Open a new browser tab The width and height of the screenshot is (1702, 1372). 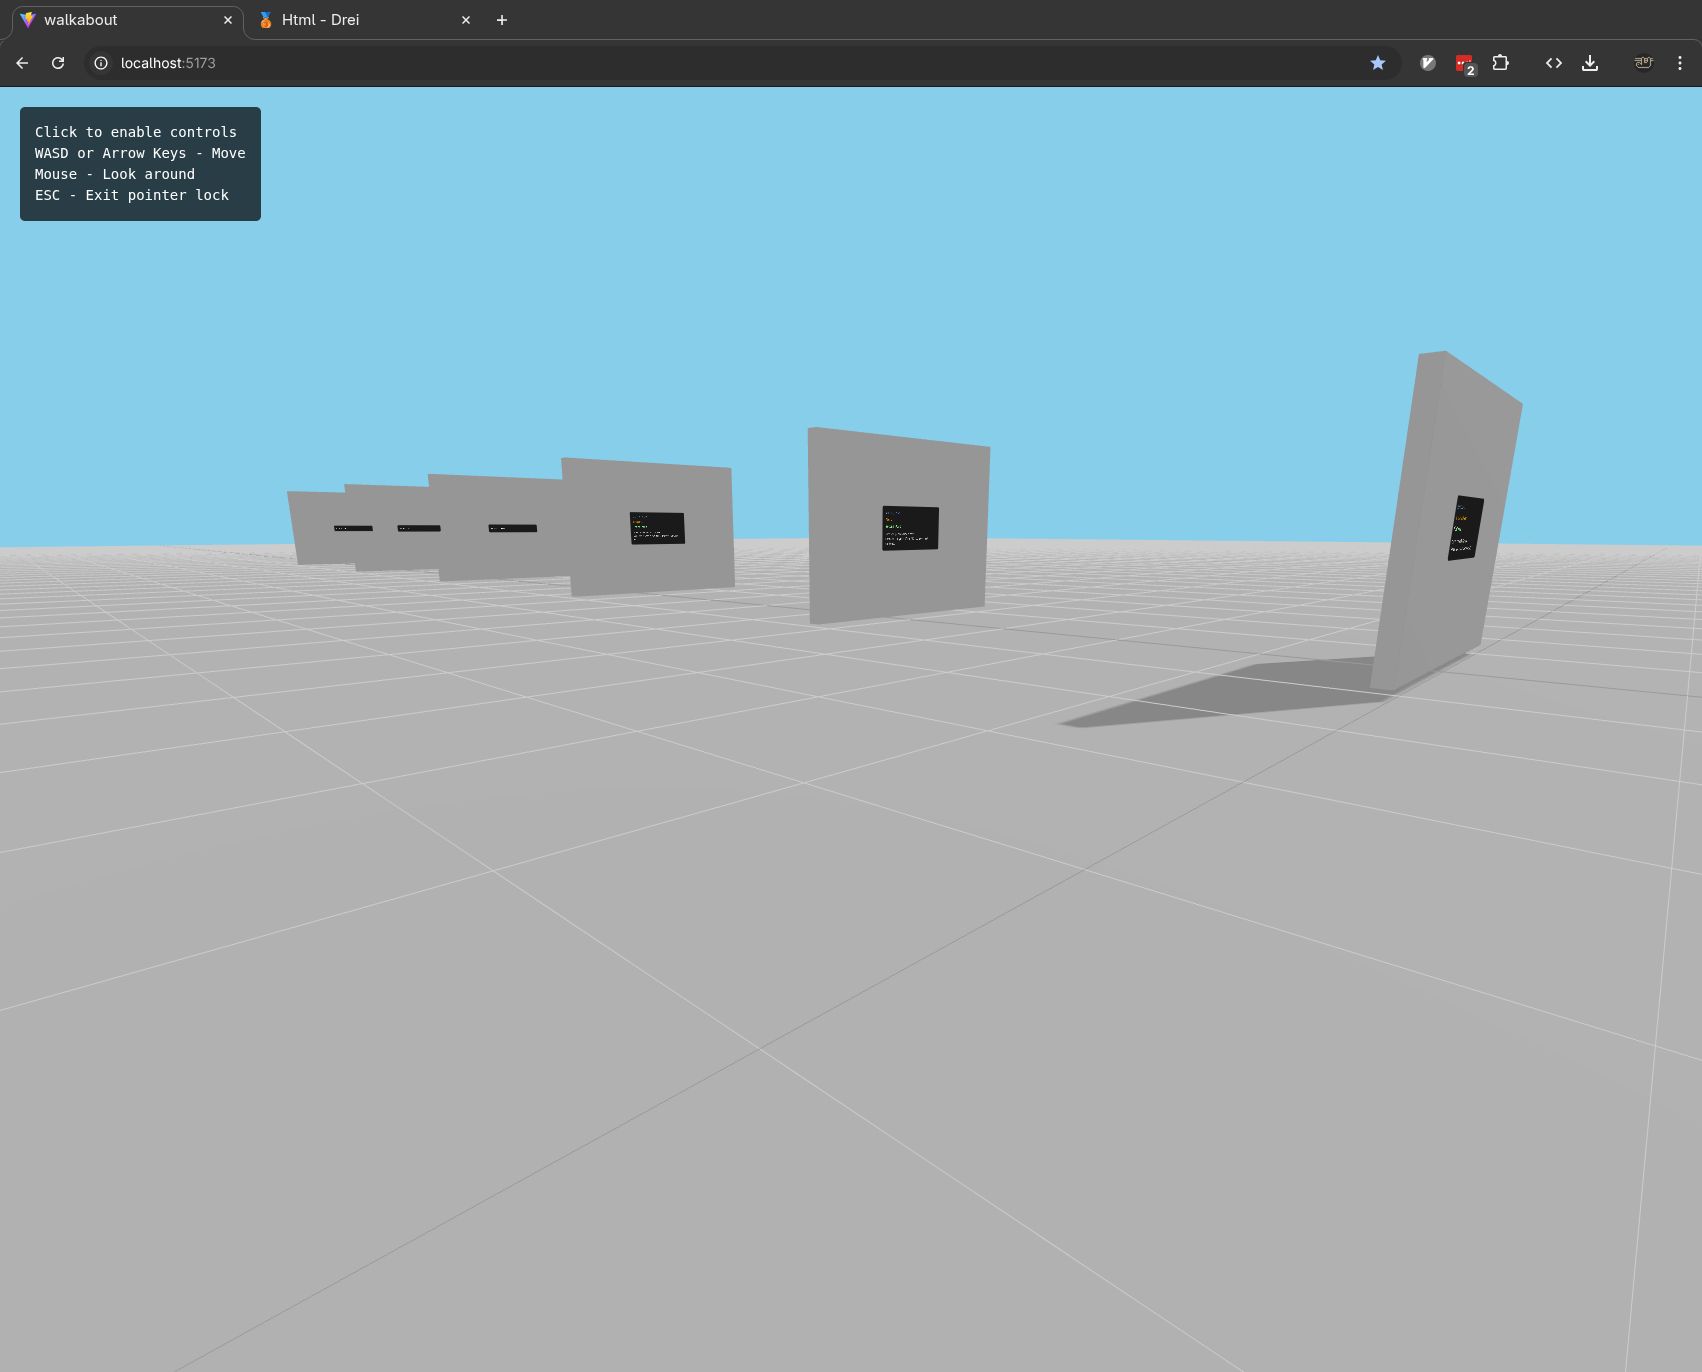point(502,20)
